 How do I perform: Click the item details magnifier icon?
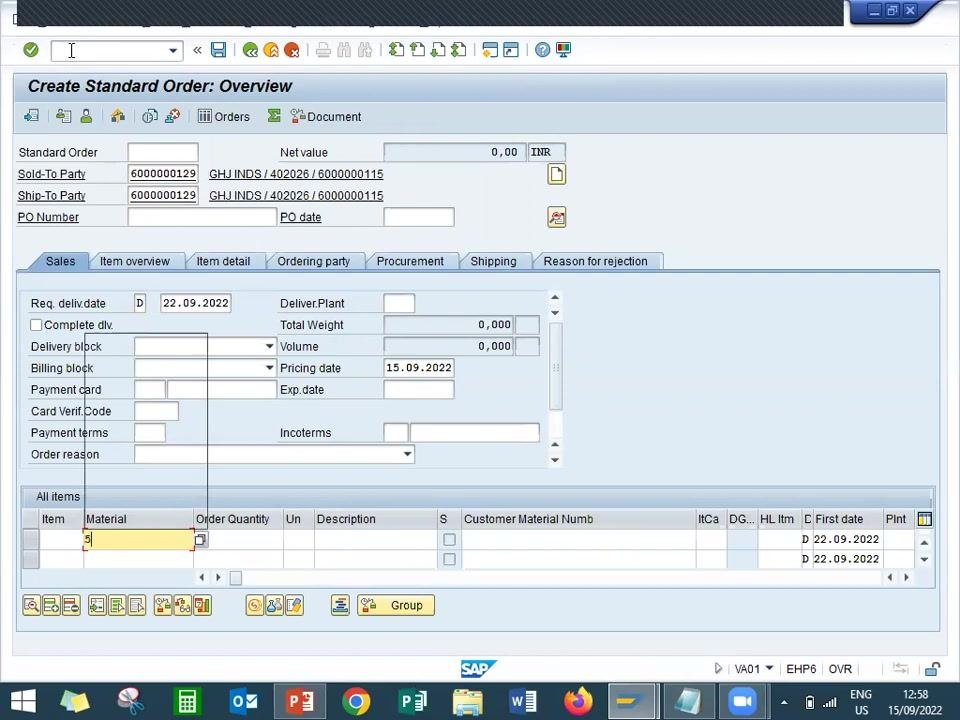[31, 606]
